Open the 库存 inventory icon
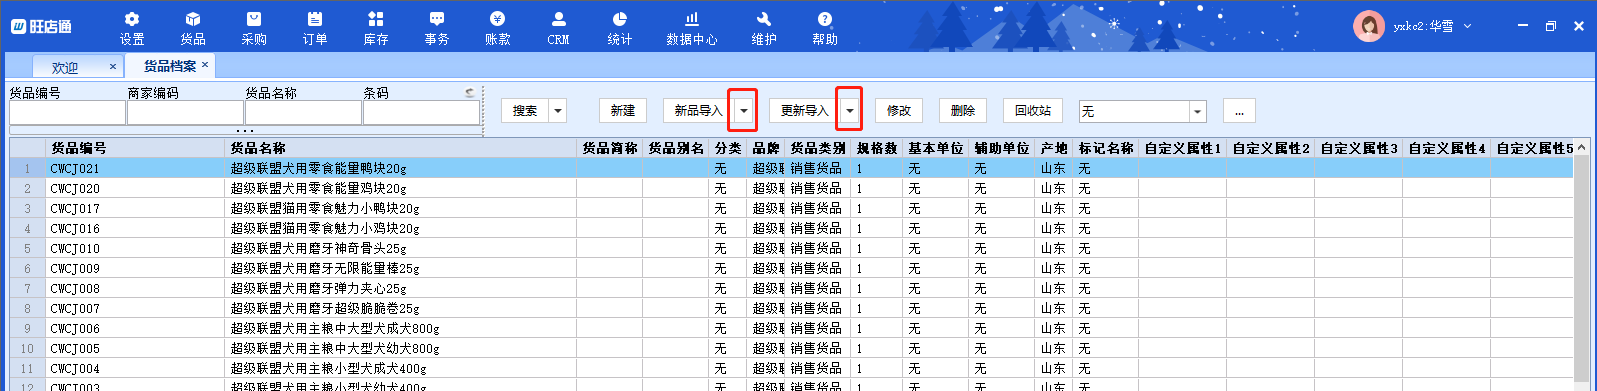 point(376,19)
